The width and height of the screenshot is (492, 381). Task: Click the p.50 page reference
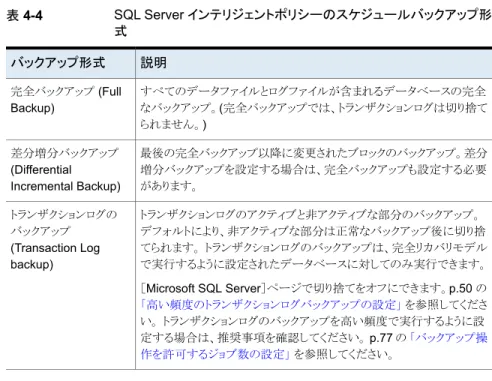(x=461, y=288)
